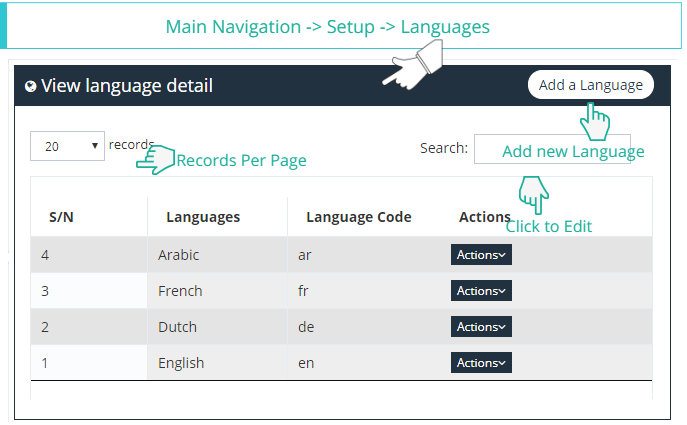Image resolution: width=687 pixels, height=425 pixels.
Task: Click the View language detail panel title
Action: tap(127, 86)
